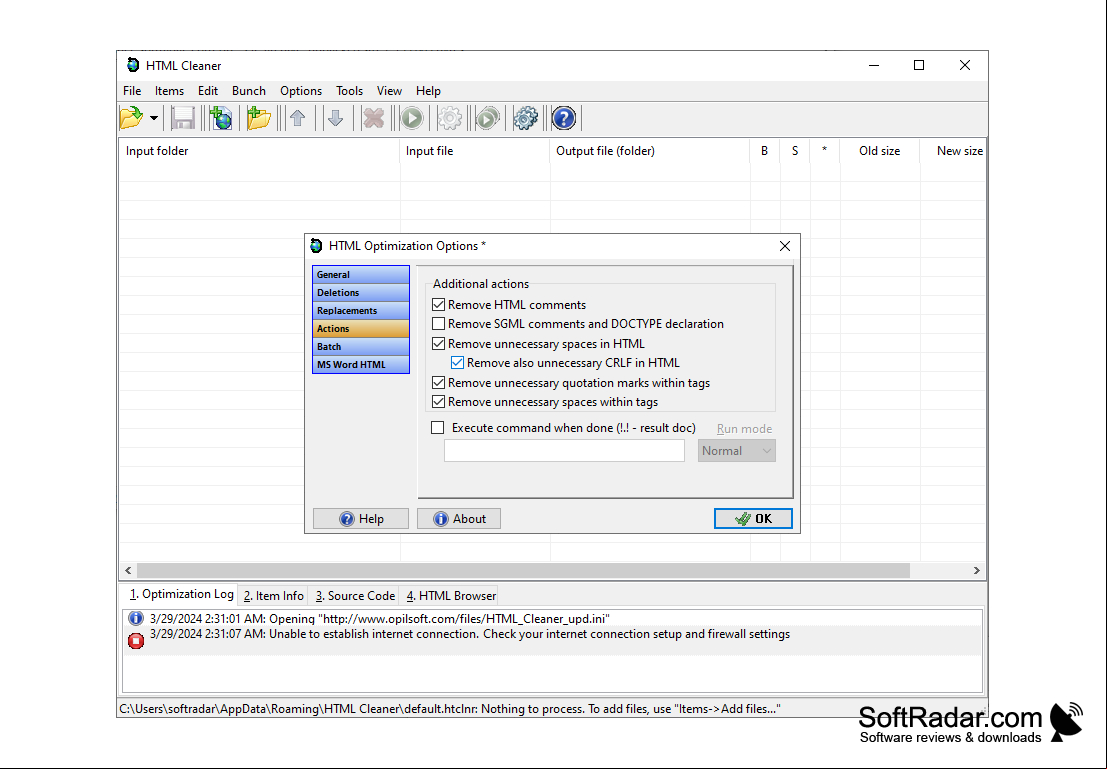The height and width of the screenshot is (769, 1107).
Task: Click the double play toolbar icon
Action: click(x=487, y=118)
